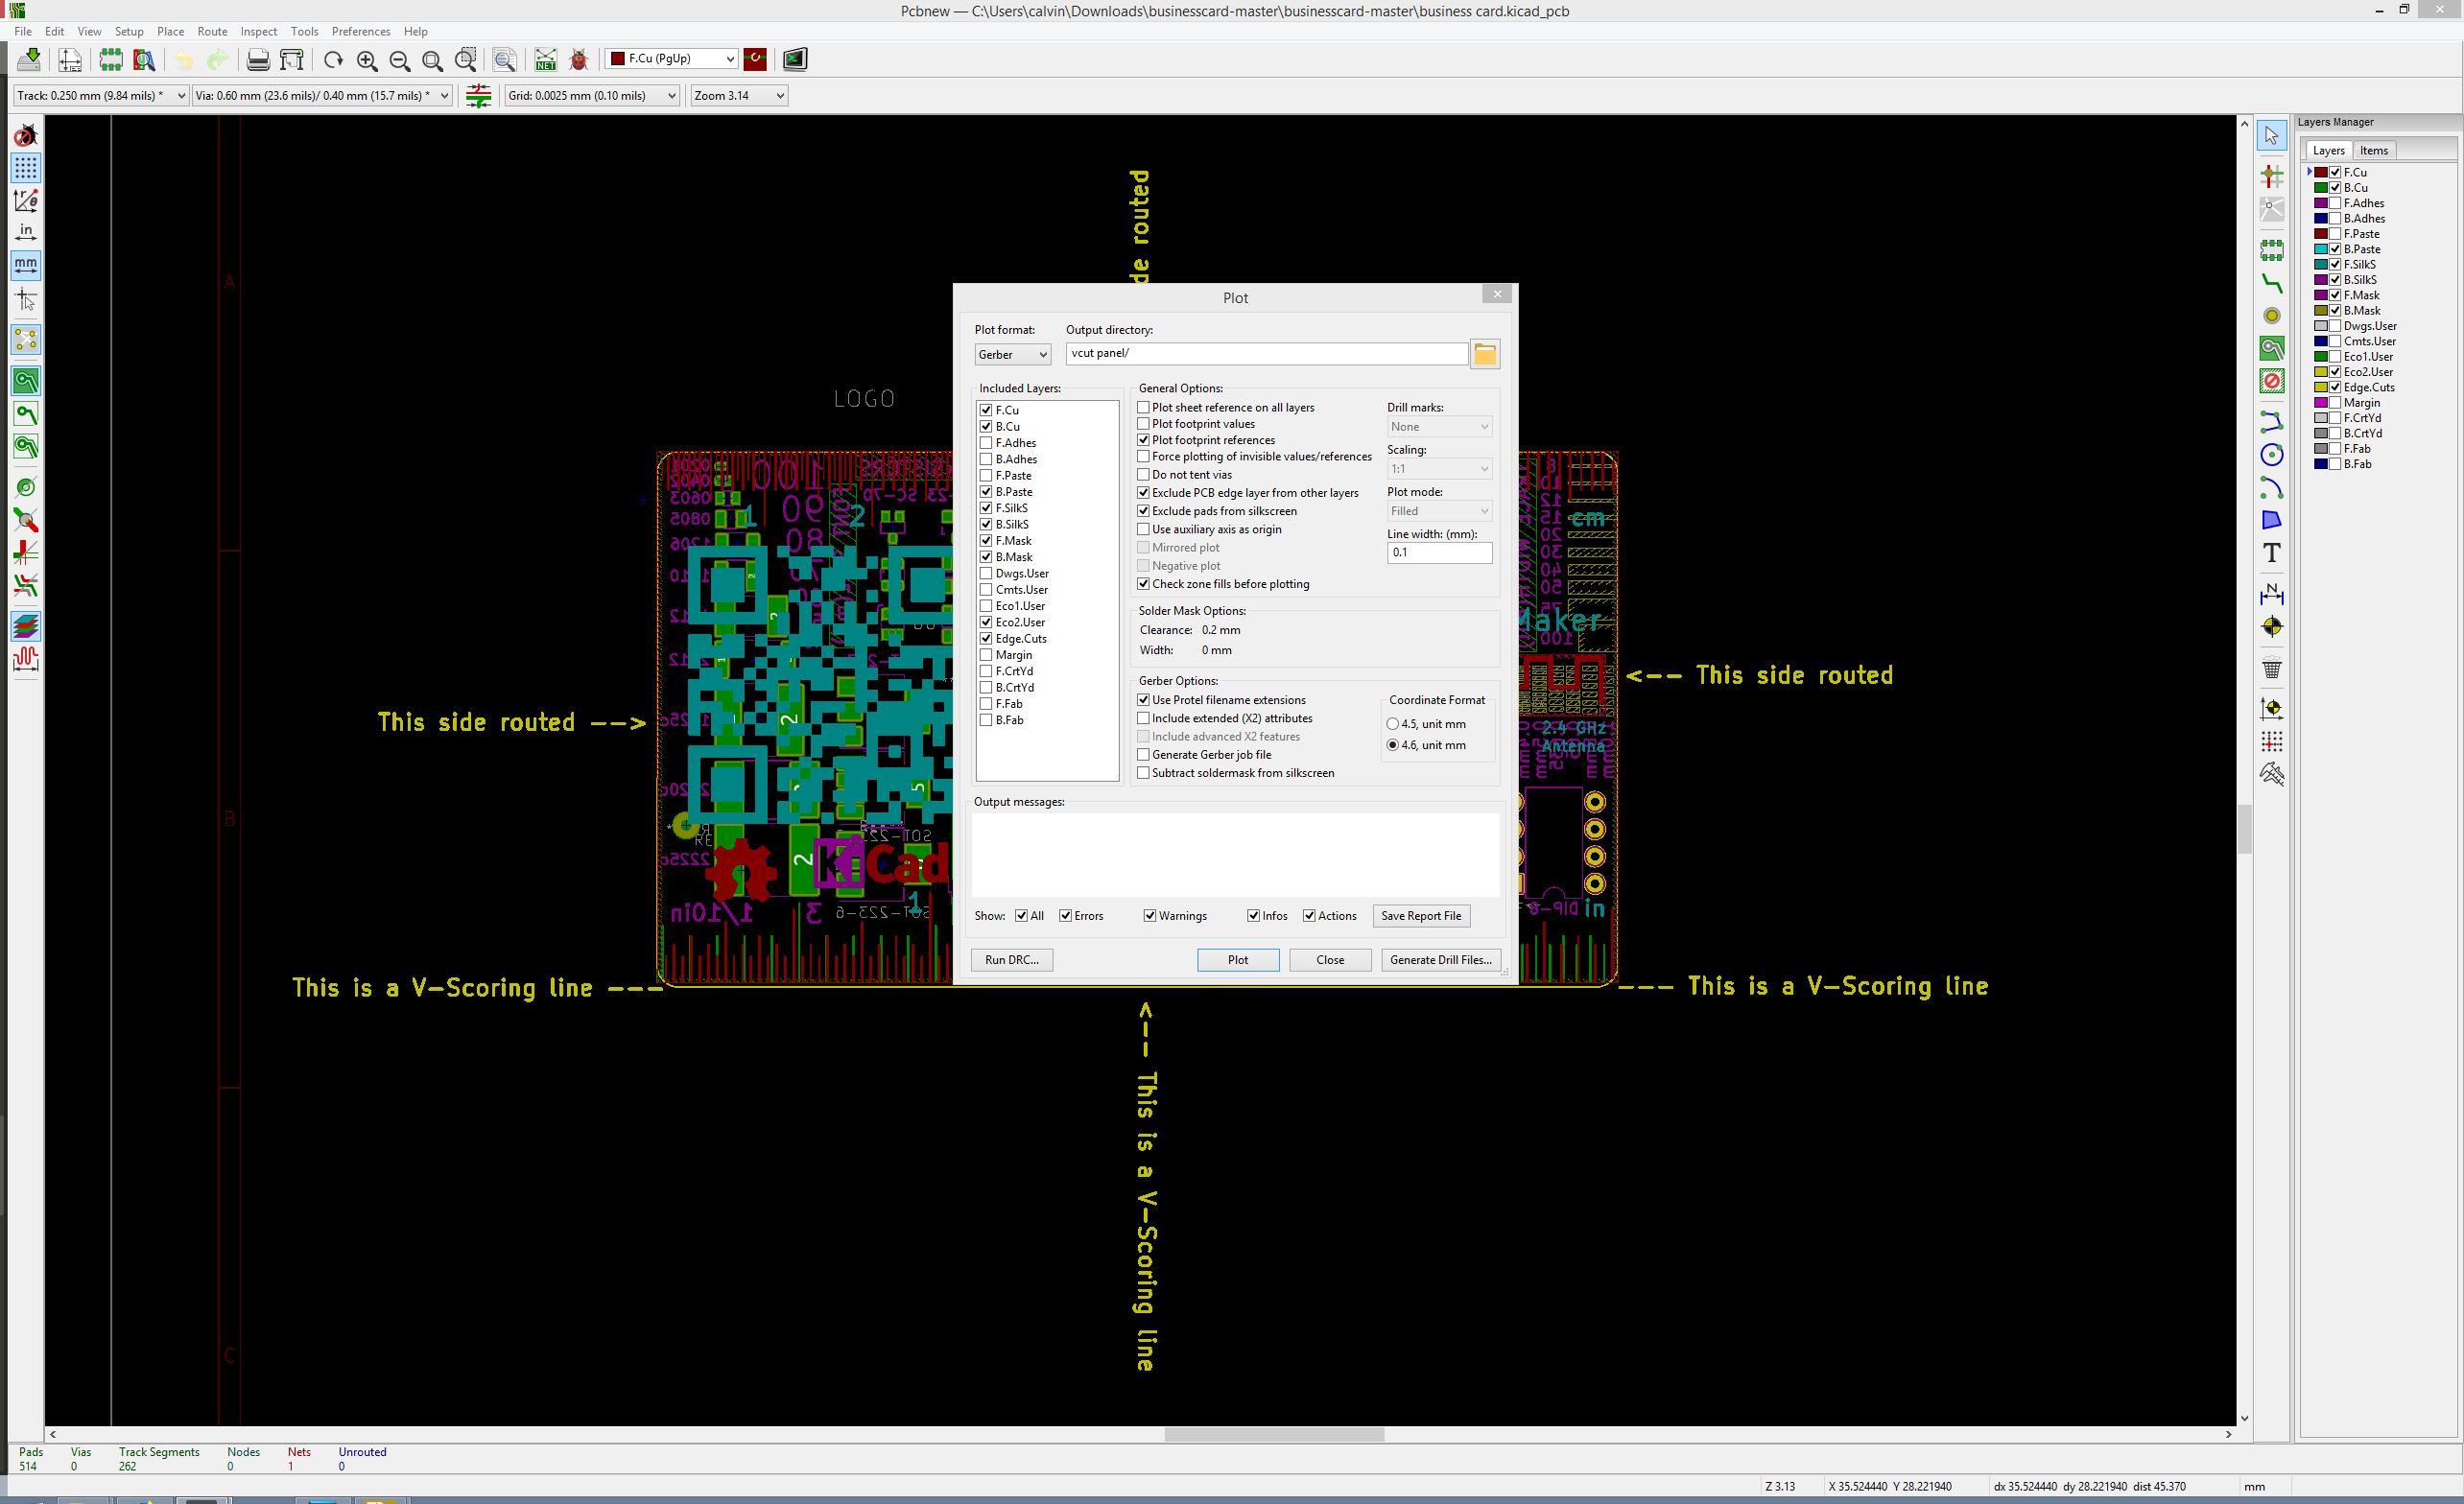2464x1504 pixels.
Task: Toggle Warnings checkbox in Show filters
Action: click(1150, 916)
